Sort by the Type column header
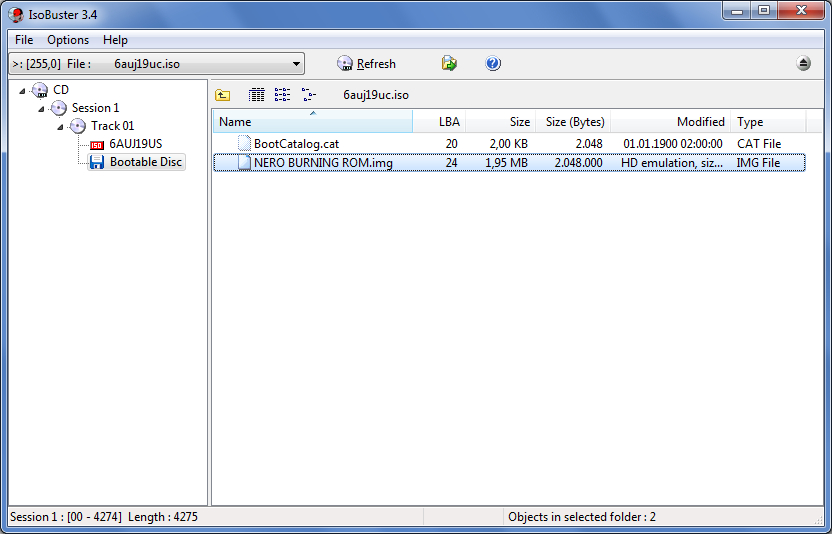Screen dimensions: 832x534 coord(768,122)
